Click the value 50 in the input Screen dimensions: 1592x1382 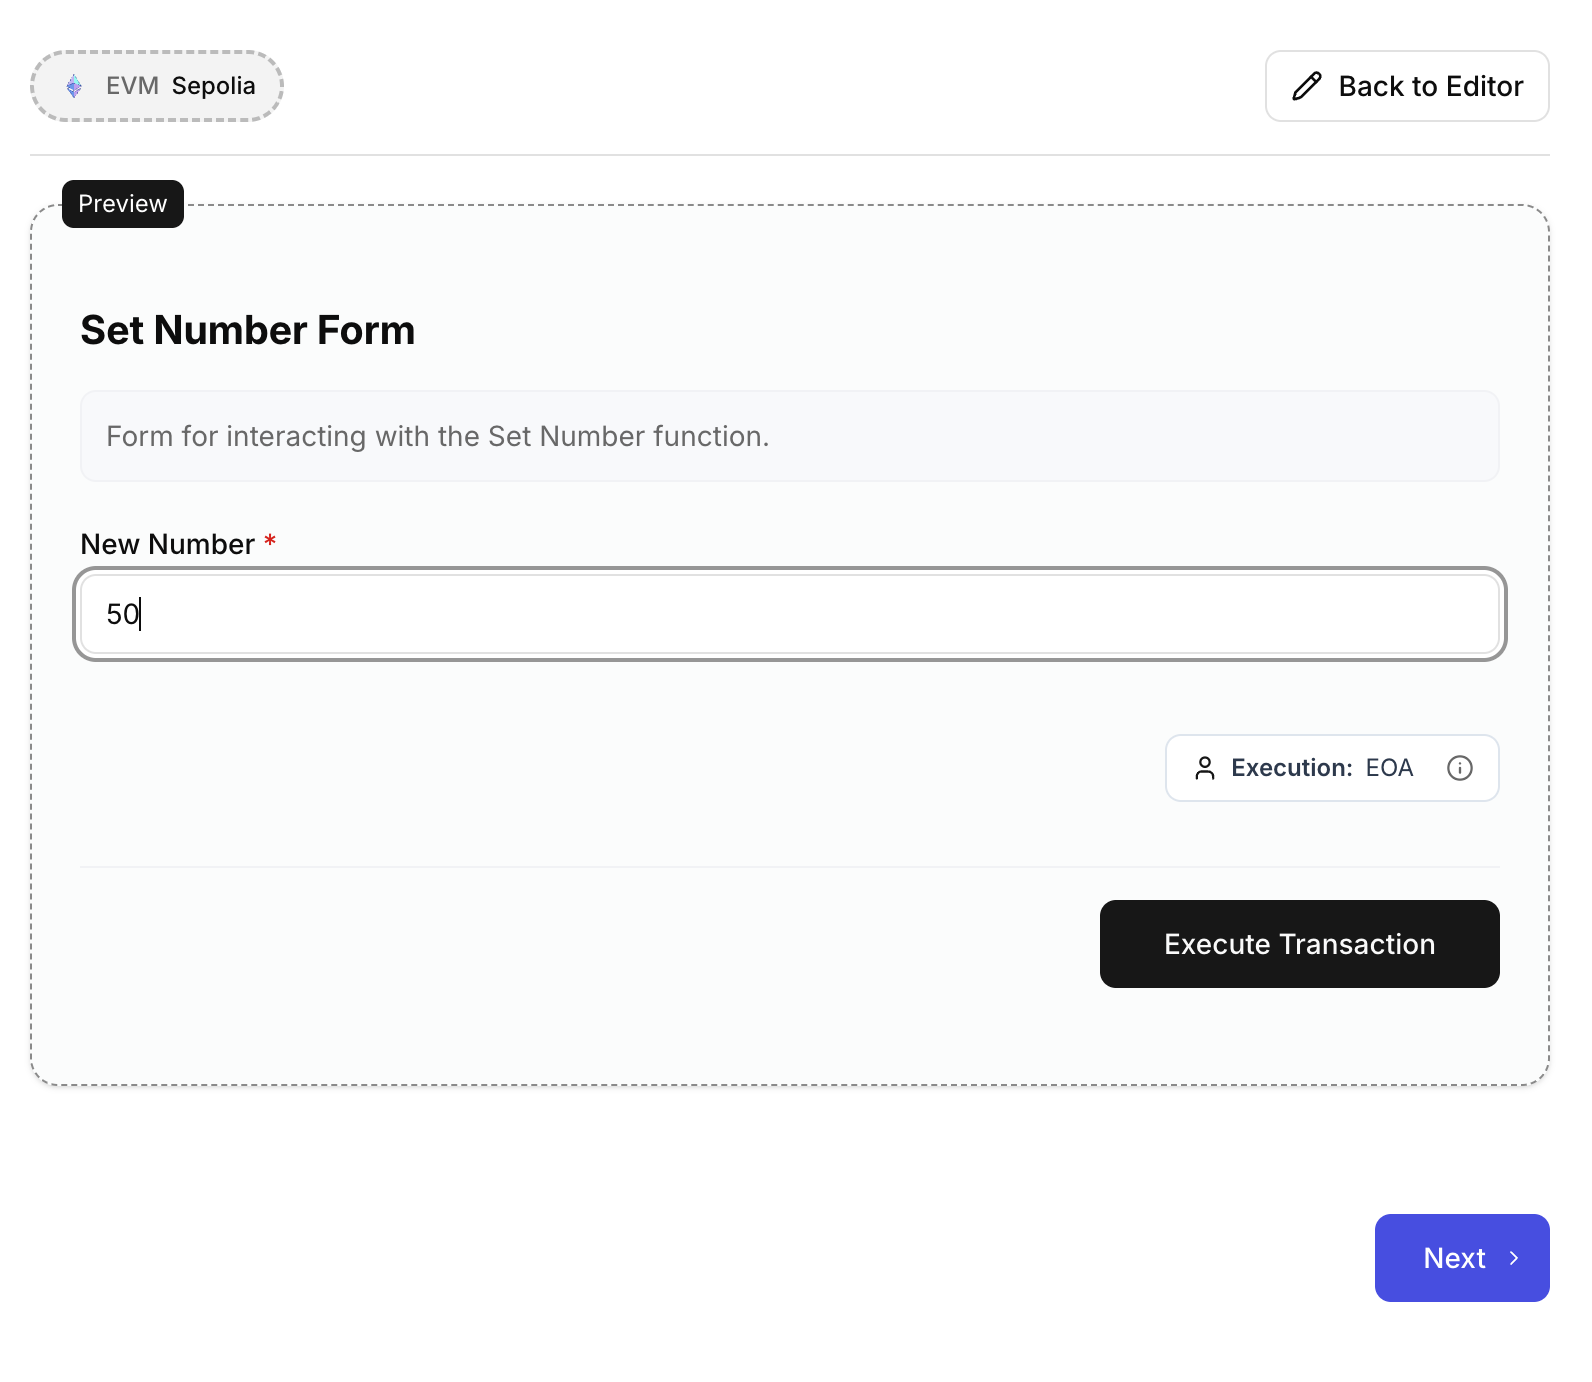click(x=122, y=614)
